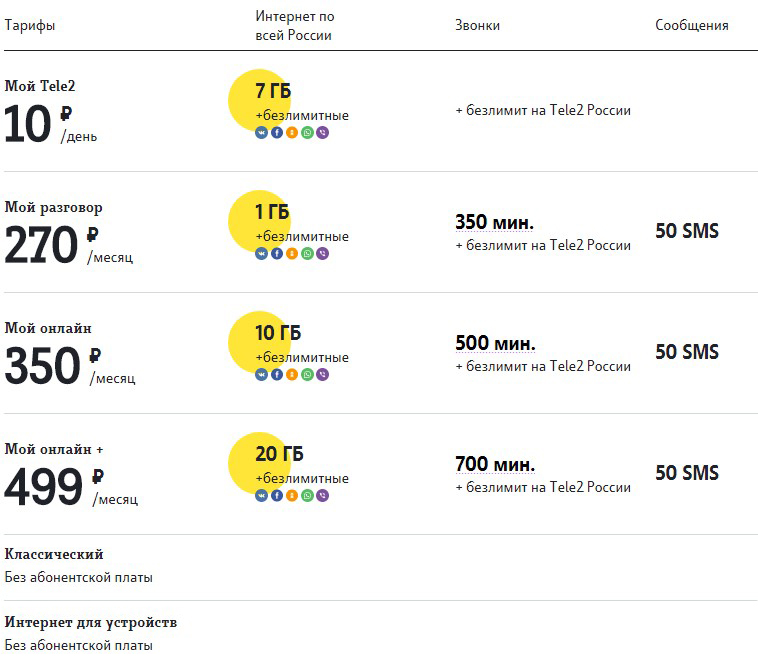Open the Классический tariff

(x=54, y=554)
